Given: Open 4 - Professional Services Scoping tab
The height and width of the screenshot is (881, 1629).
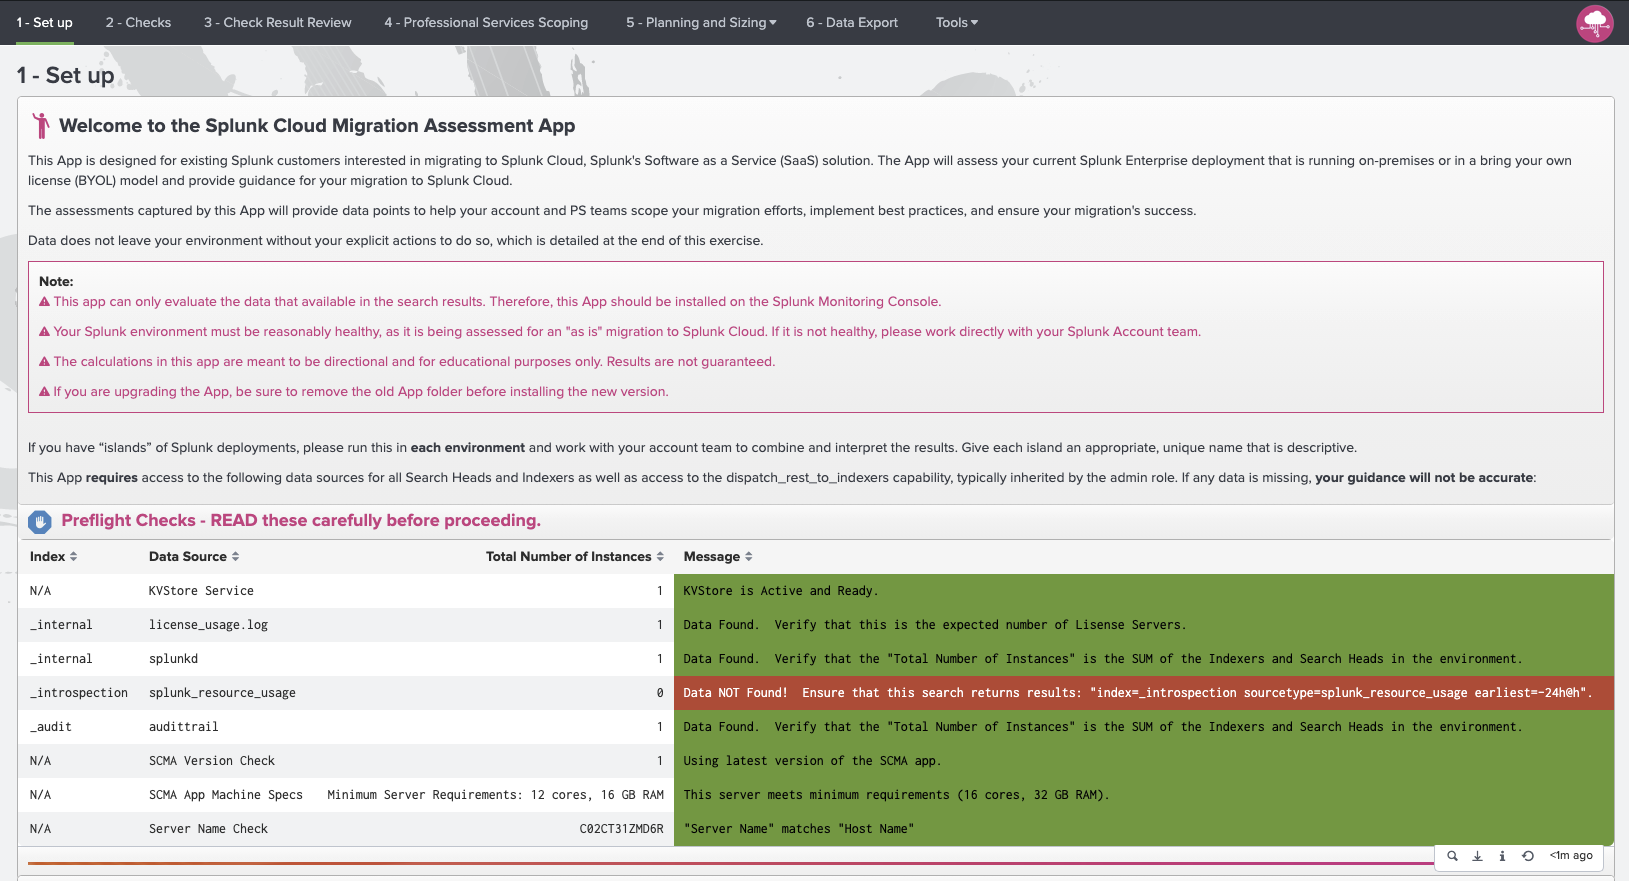Looking at the screenshot, I should (486, 22).
